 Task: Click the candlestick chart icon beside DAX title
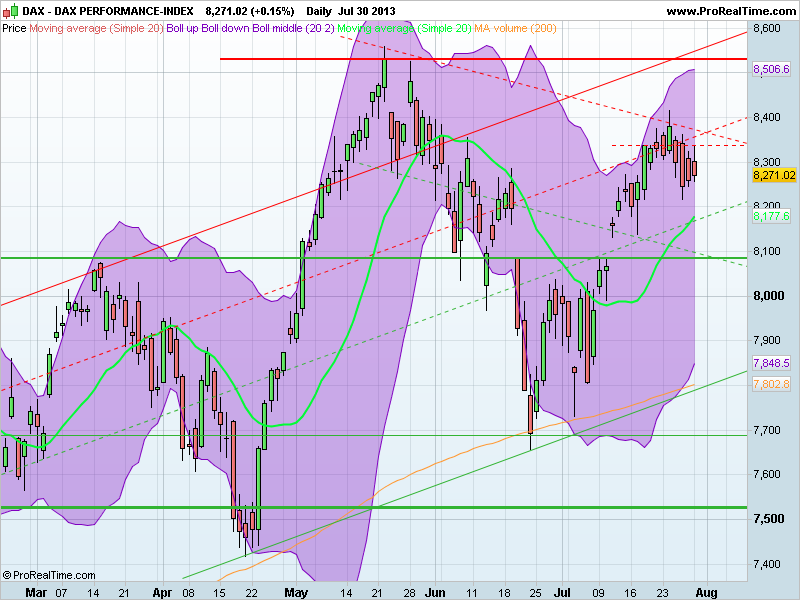pos(10,11)
